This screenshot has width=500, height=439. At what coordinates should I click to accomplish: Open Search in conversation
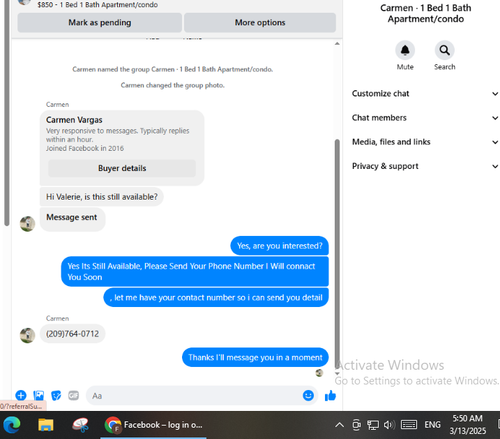click(444, 50)
